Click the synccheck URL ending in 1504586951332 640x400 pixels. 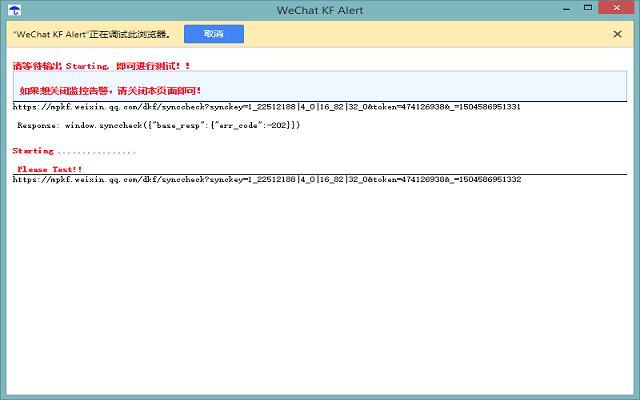267,180
